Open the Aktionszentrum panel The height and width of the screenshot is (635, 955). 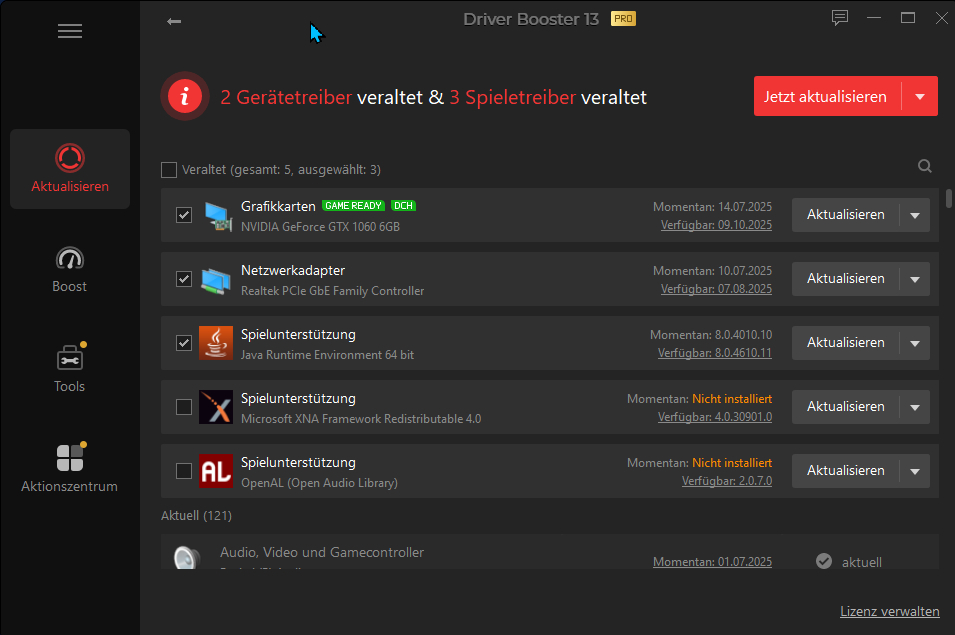[69, 466]
